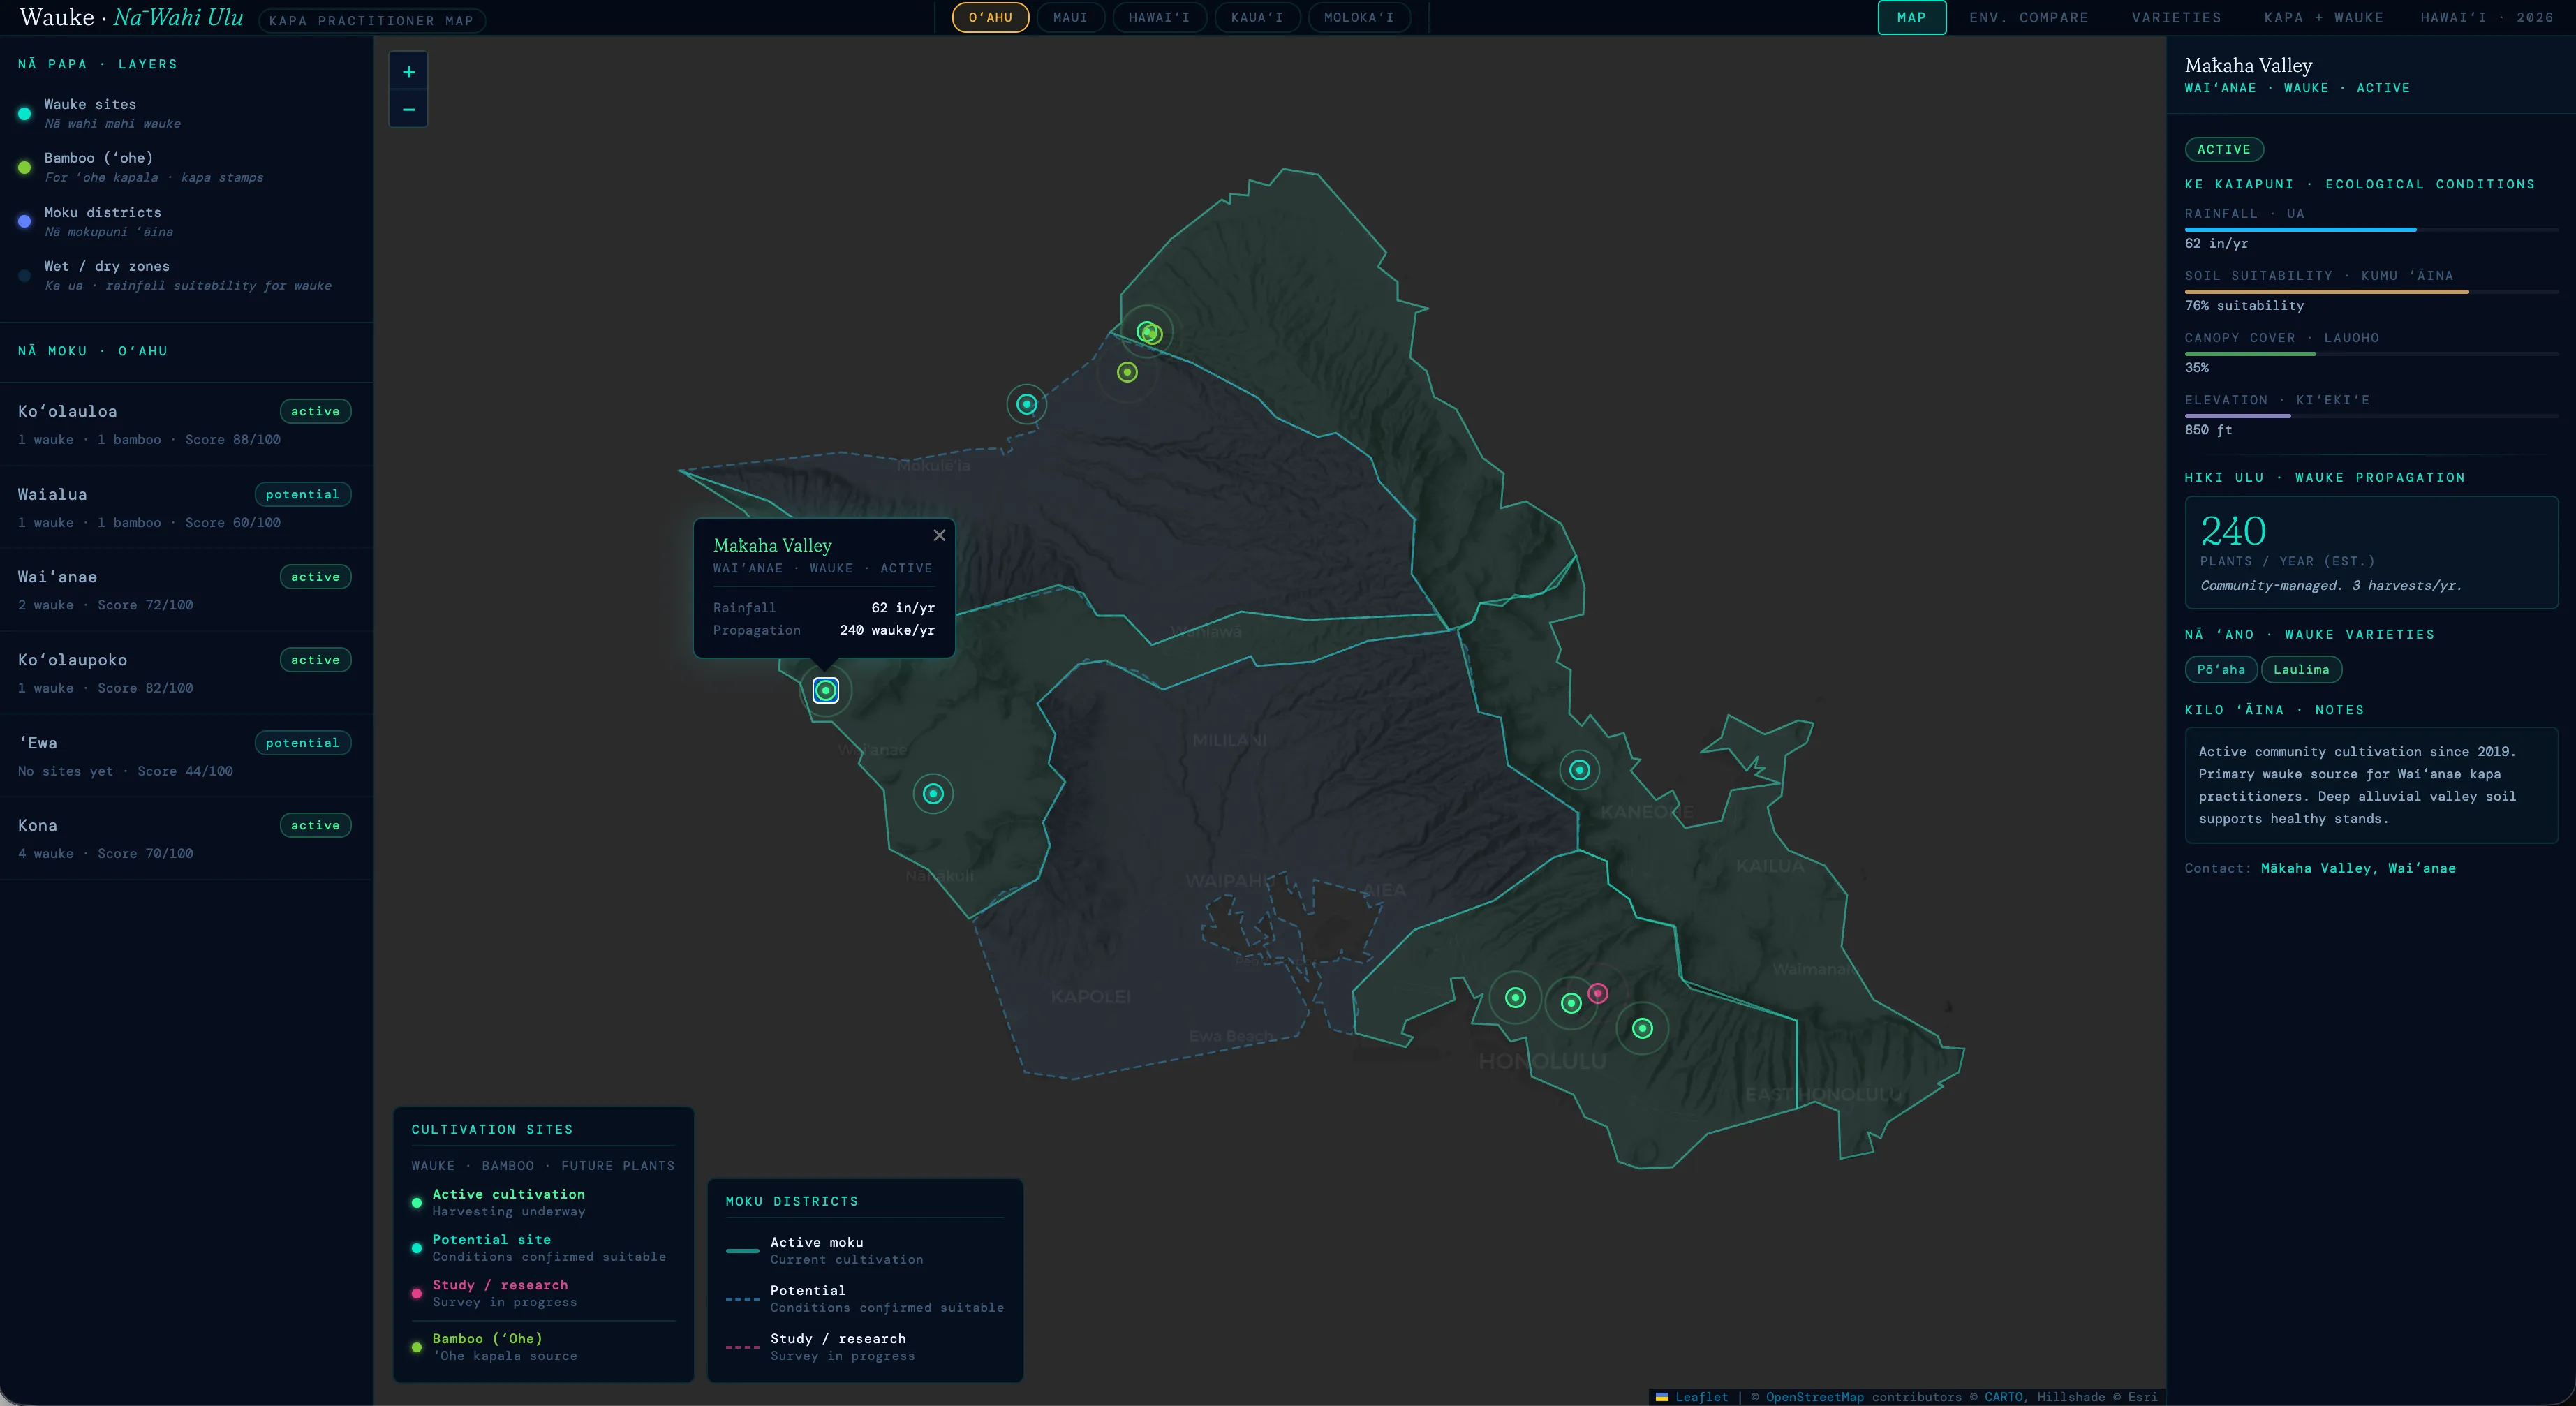Switch to the Kaua'i island tab
Image resolution: width=2576 pixels, height=1406 pixels.
[x=1257, y=18]
